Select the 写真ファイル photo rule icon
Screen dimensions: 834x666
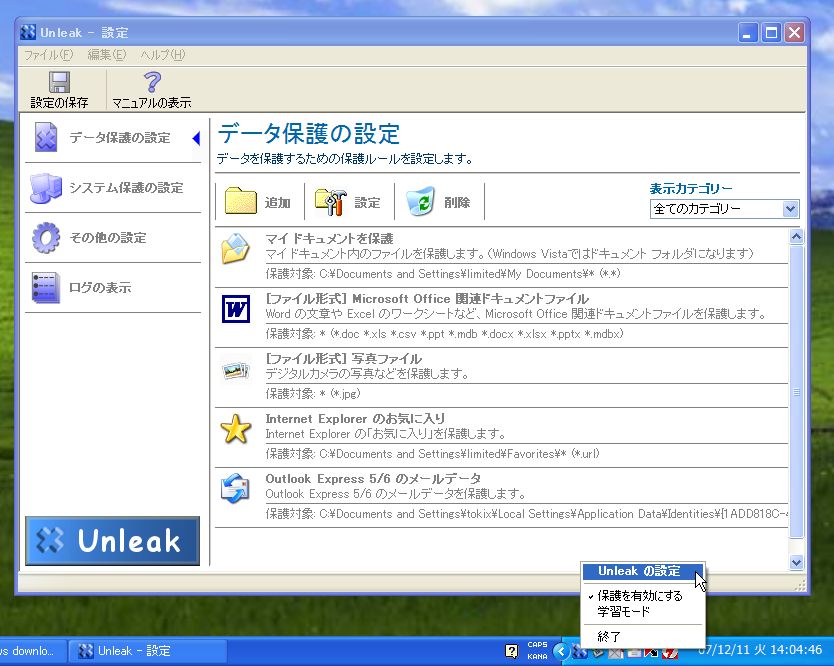(236, 370)
